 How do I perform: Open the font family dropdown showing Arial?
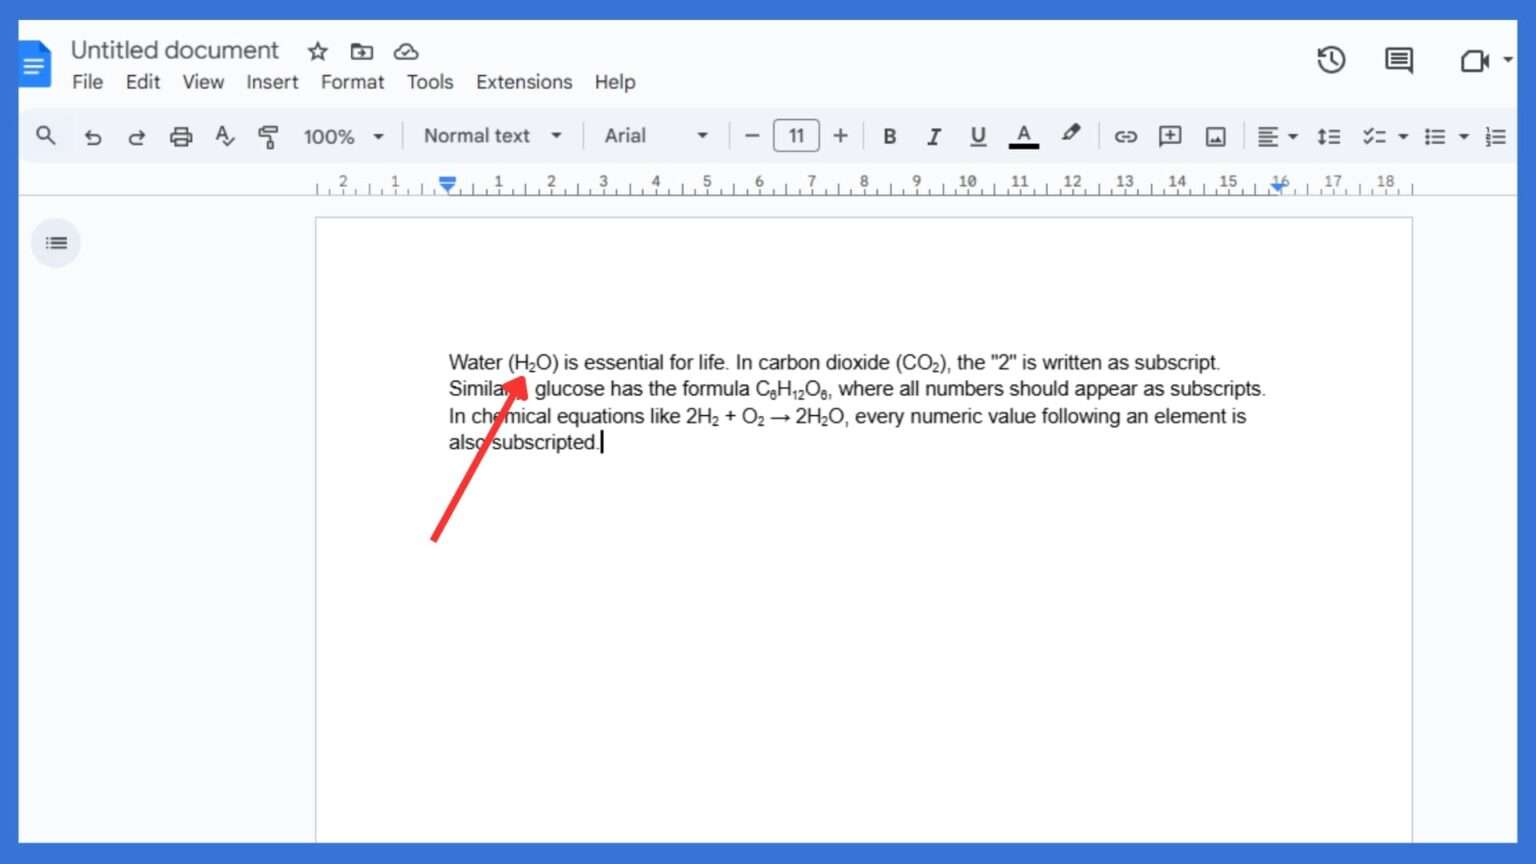click(655, 135)
